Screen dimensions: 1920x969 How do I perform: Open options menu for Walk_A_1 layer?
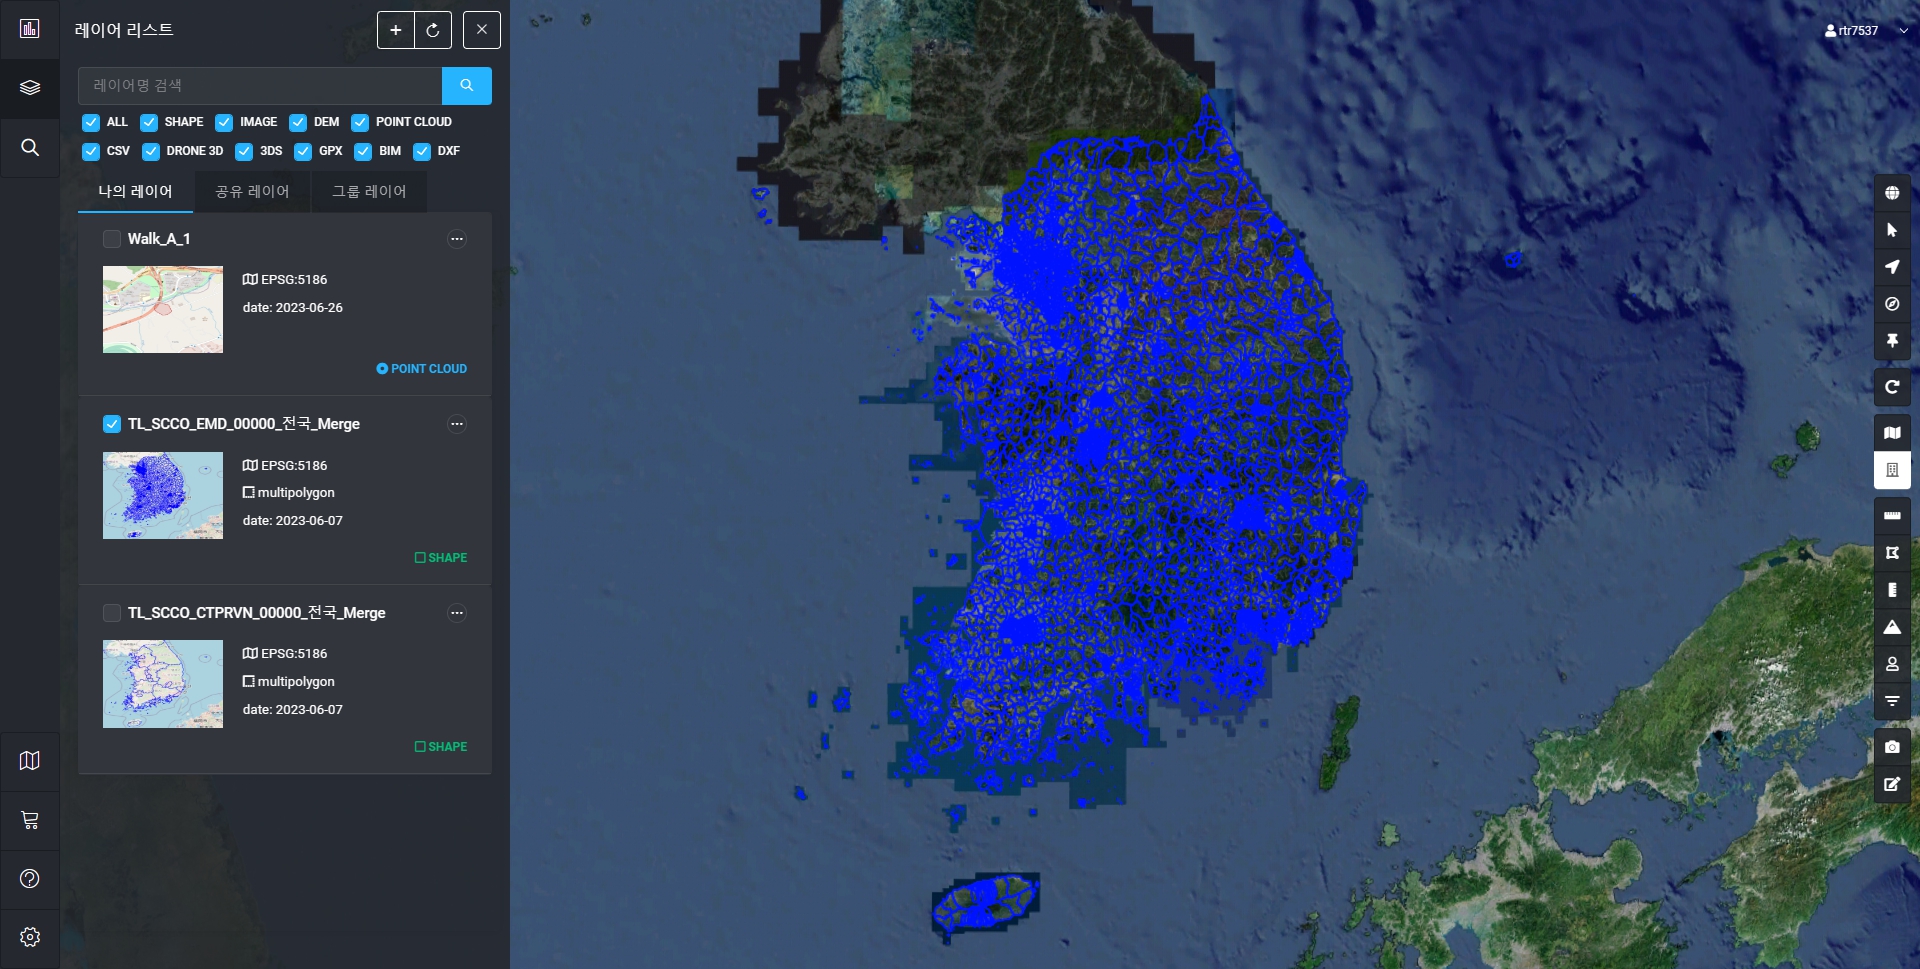[x=457, y=239]
